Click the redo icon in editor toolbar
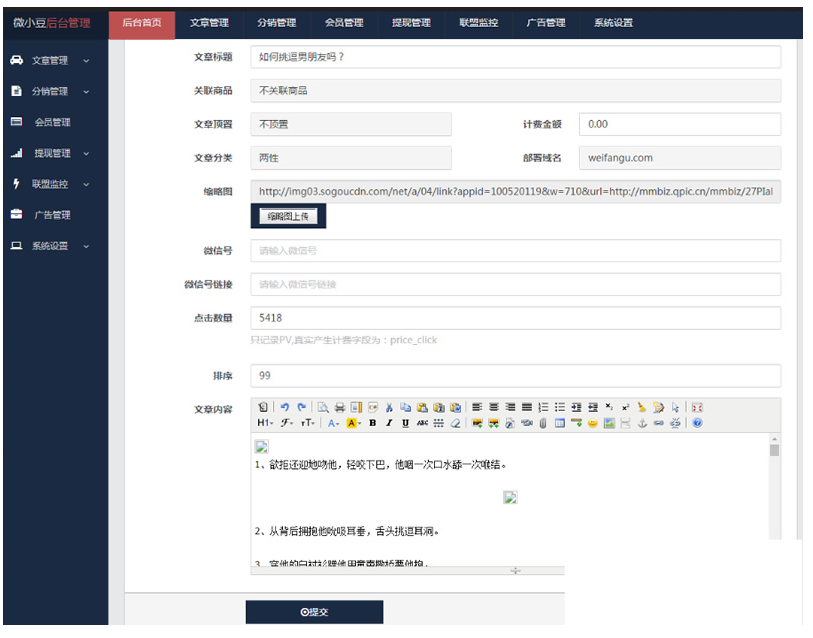This screenshot has width=813, height=638. 301,407
